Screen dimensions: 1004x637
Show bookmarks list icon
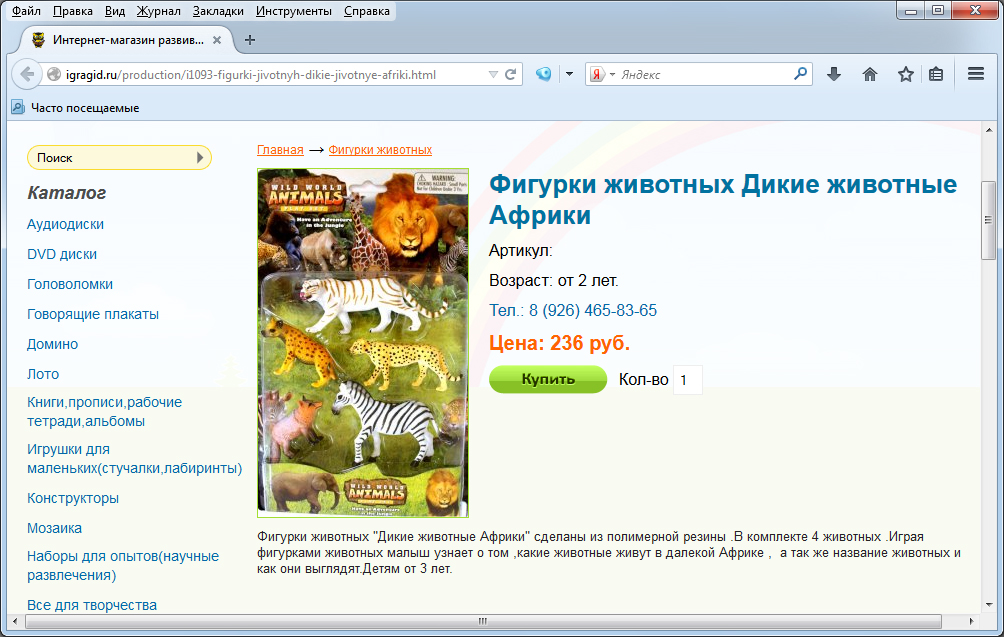click(936, 74)
